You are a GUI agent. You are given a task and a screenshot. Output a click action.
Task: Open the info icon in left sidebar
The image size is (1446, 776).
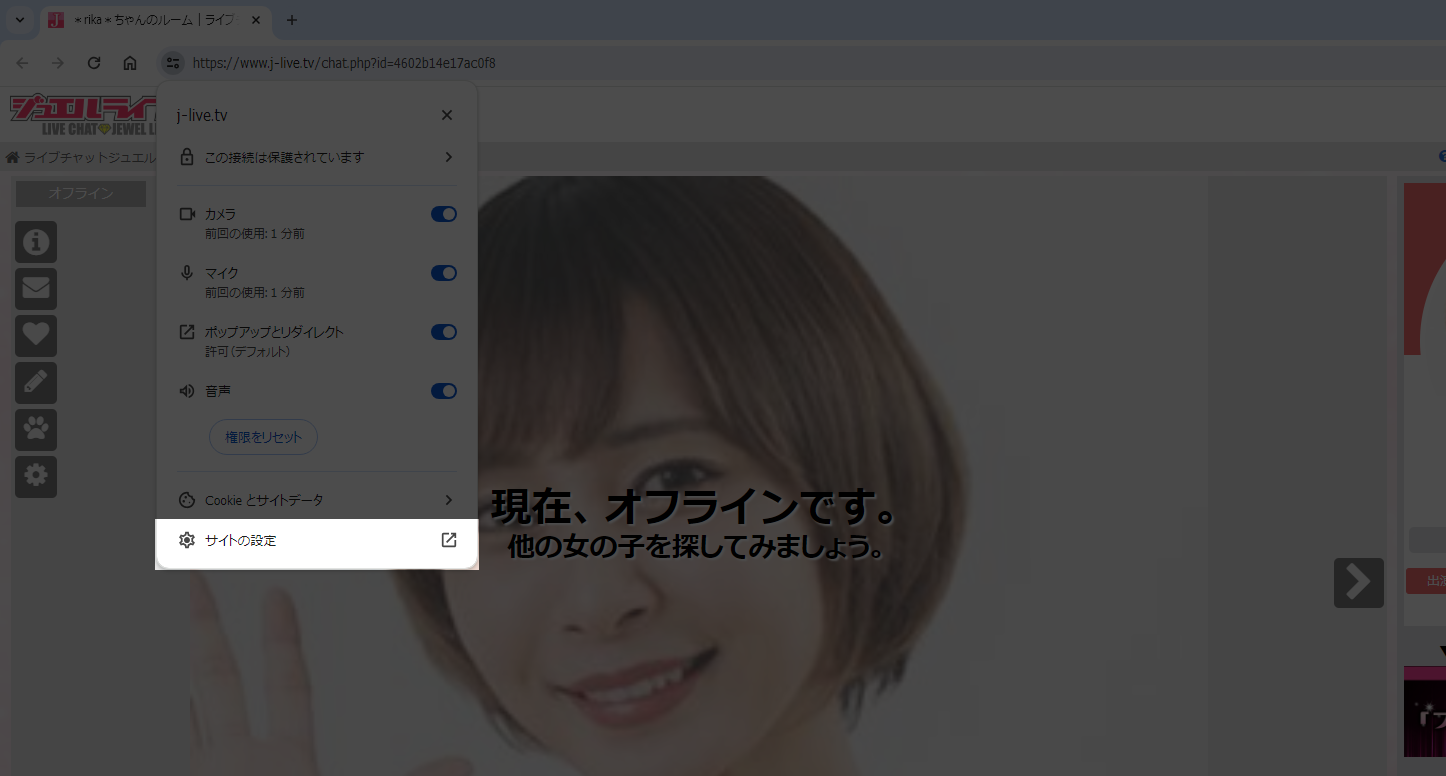pyautogui.click(x=36, y=242)
